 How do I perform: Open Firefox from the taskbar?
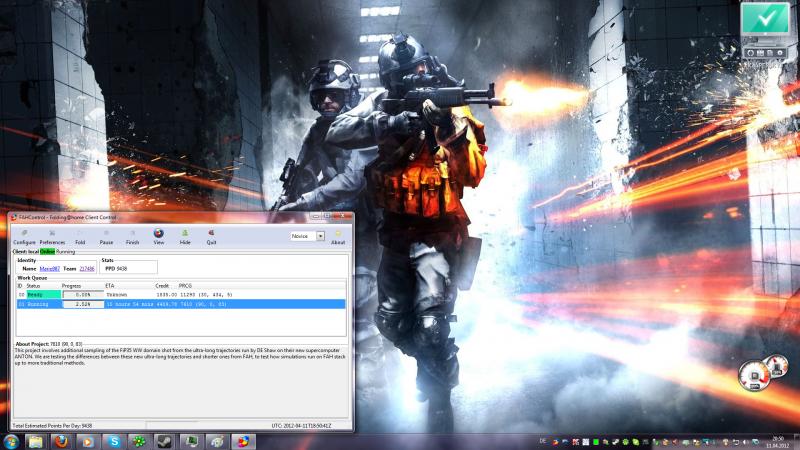click(x=62, y=441)
